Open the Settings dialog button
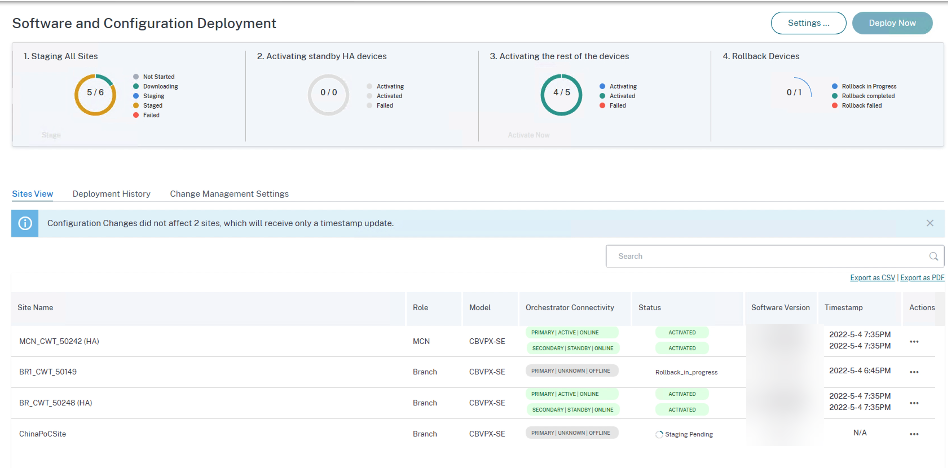The image size is (948, 468). 808,23
